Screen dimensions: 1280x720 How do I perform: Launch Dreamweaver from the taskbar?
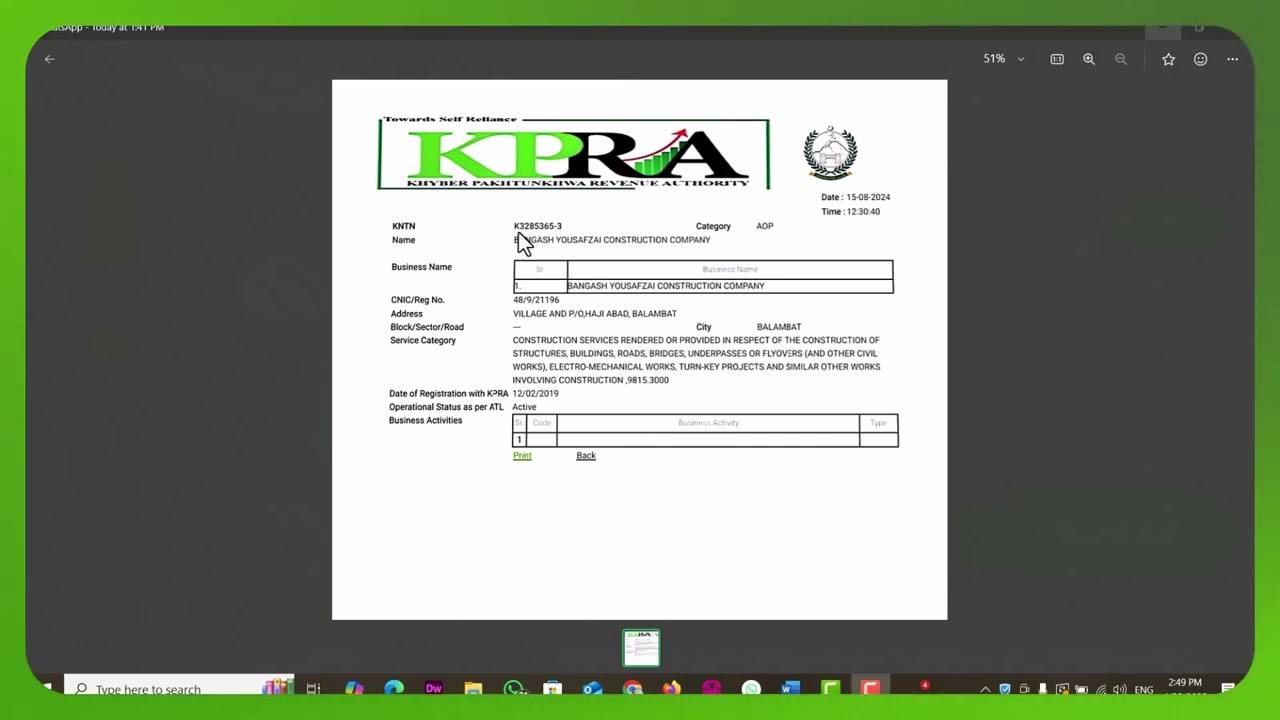tap(433, 689)
